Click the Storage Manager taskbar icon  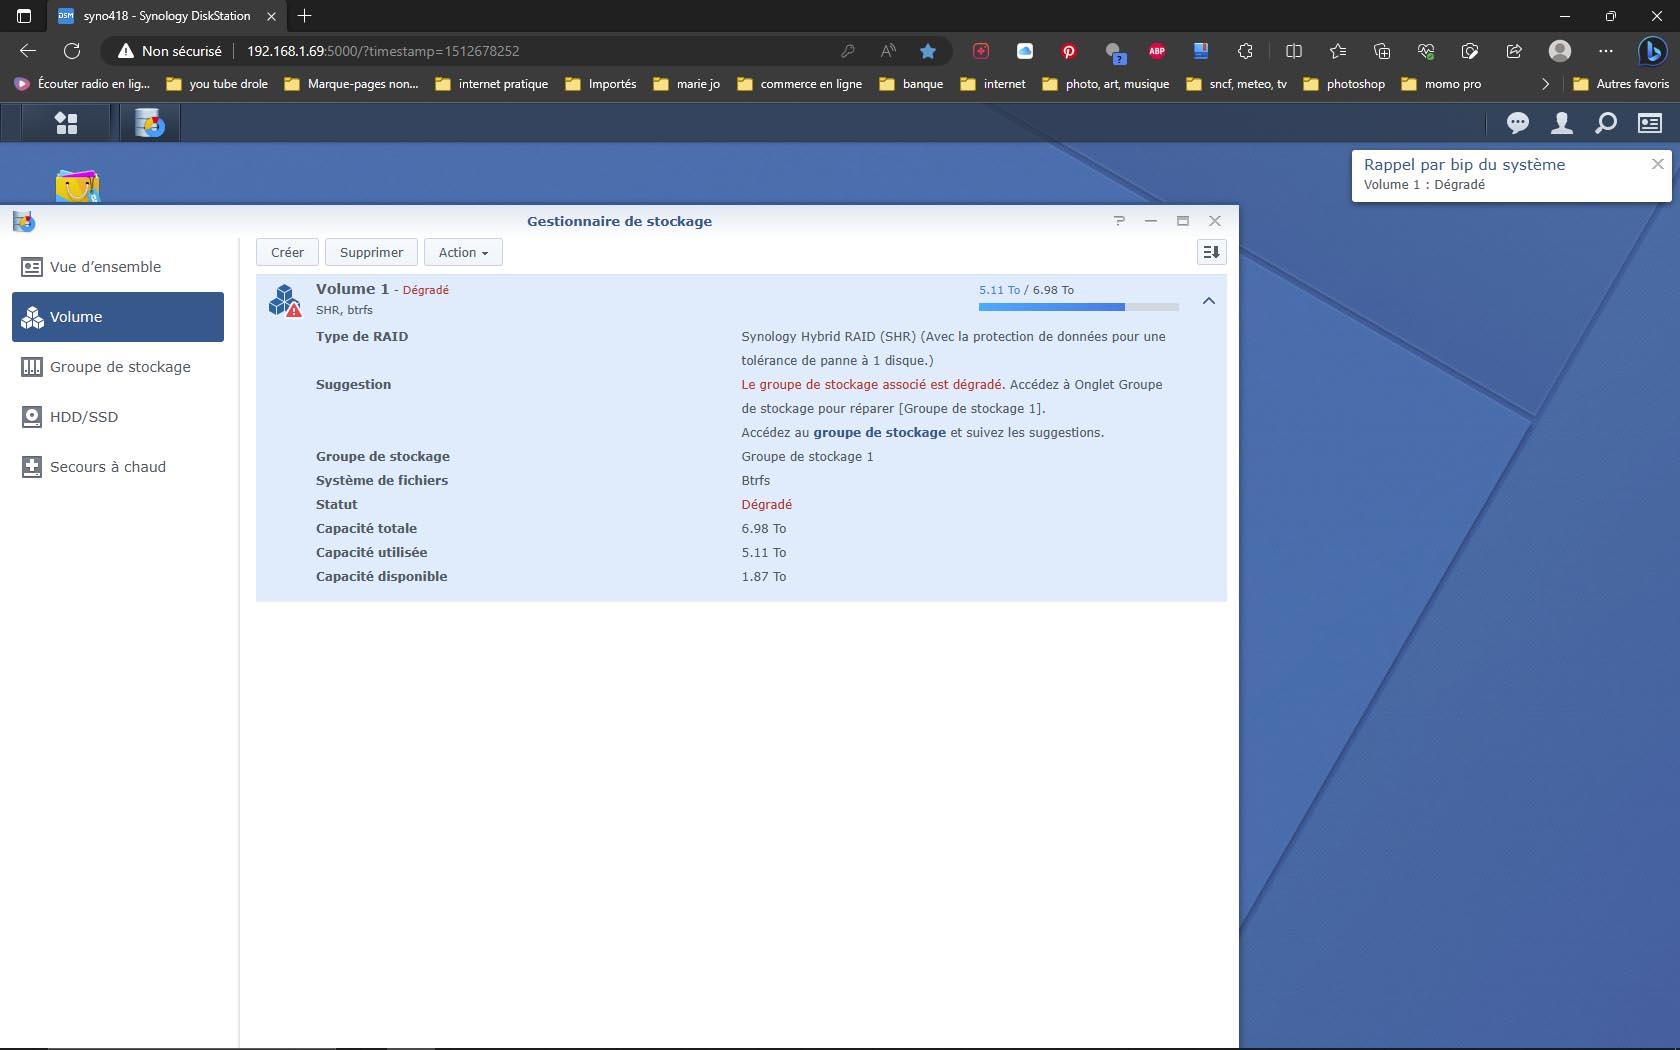click(x=150, y=123)
